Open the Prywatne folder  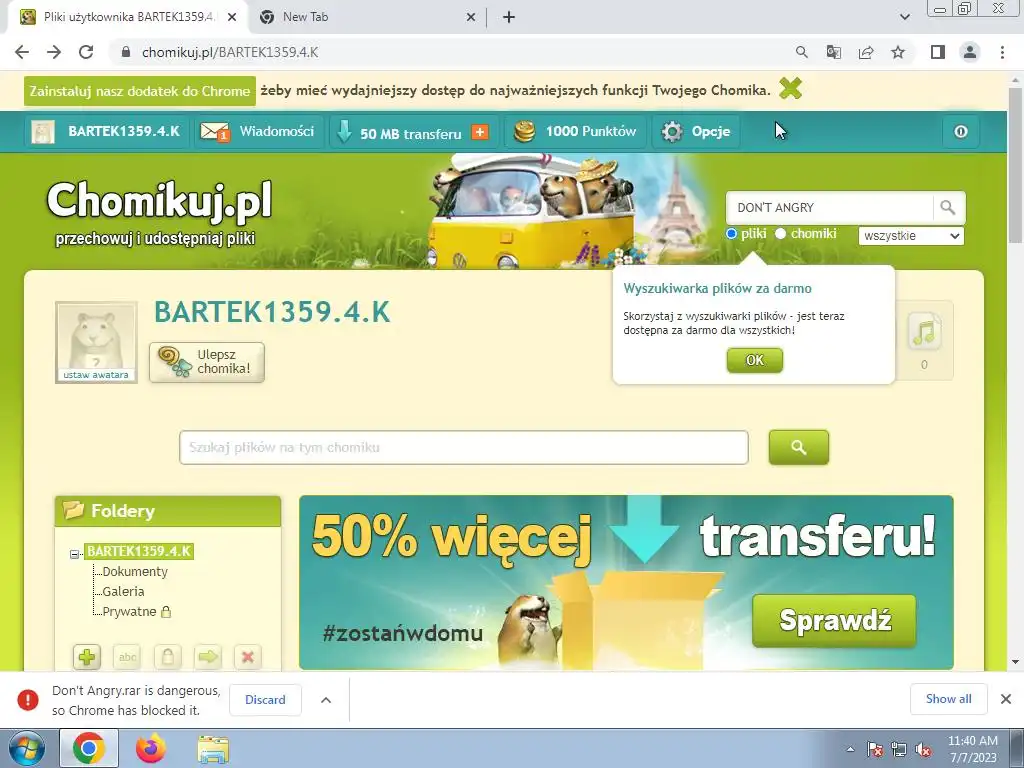coord(129,612)
